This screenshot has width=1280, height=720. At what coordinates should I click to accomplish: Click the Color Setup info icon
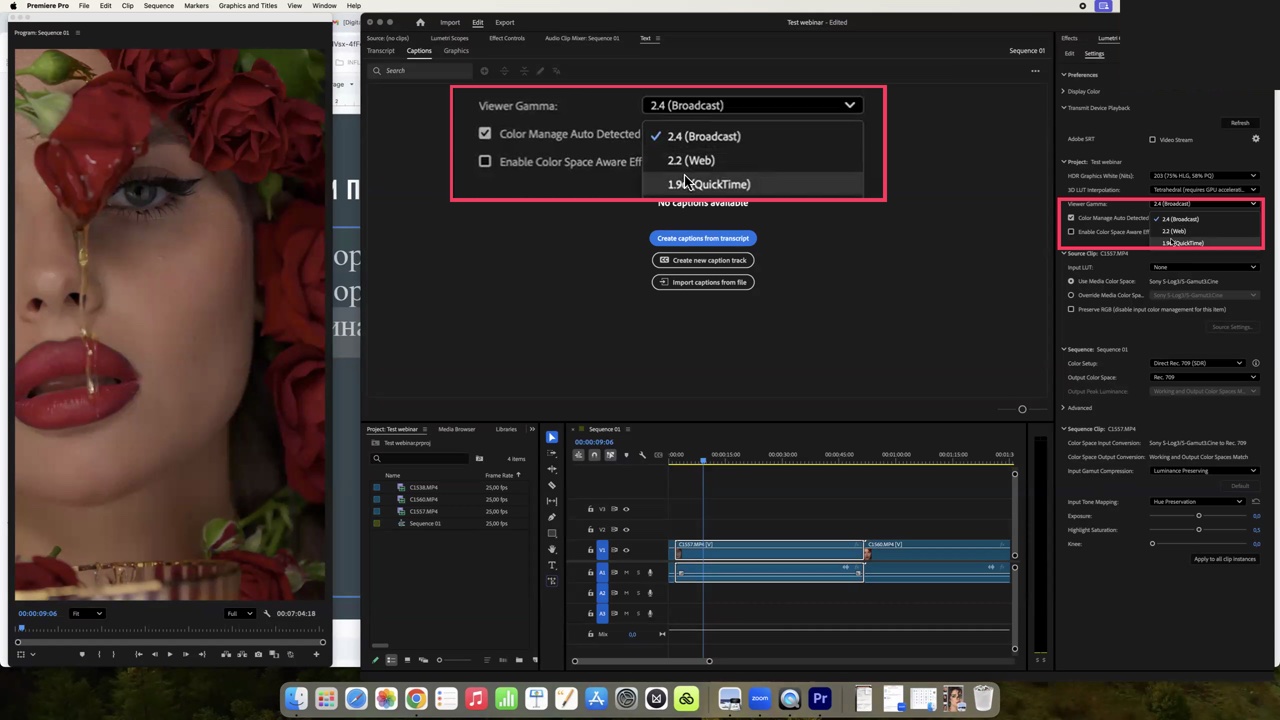pyautogui.click(x=1255, y=363)
